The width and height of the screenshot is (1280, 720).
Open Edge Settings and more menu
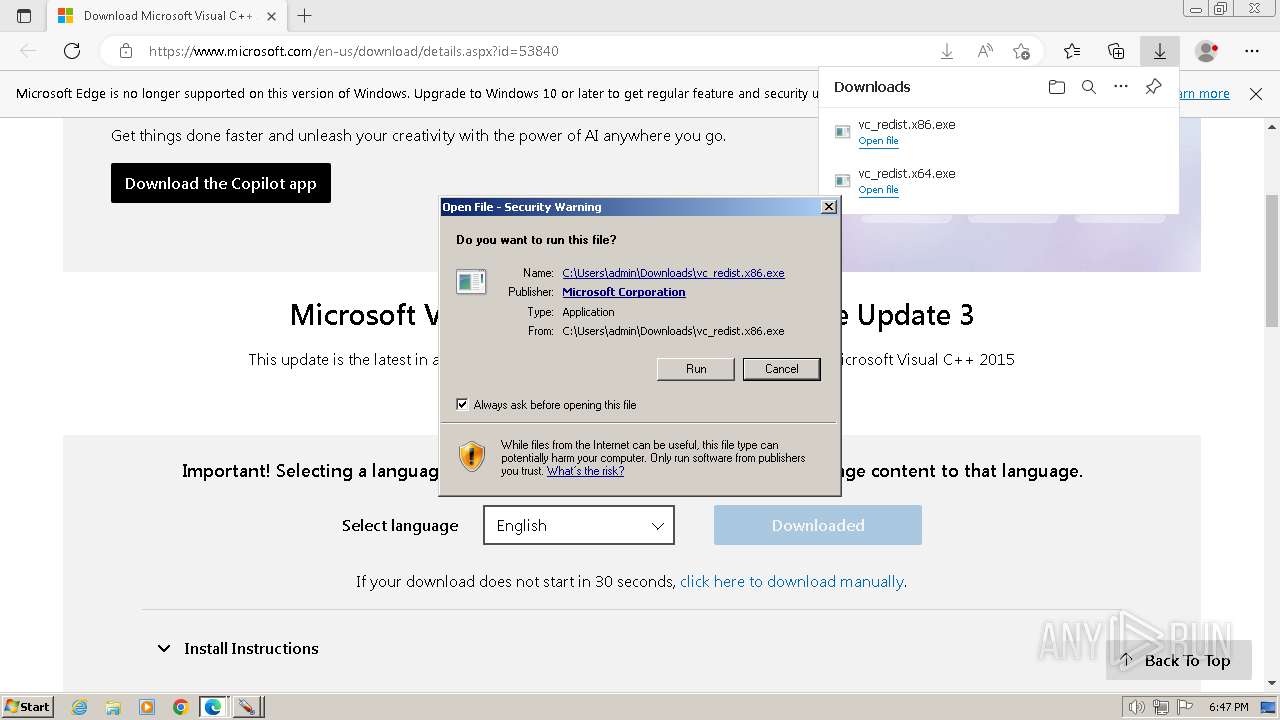tap(1252, 51)
